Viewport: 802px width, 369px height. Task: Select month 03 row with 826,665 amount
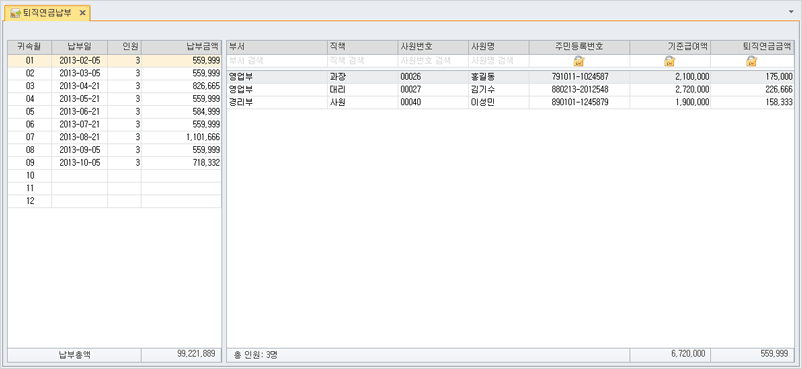click(x=115, y=86)
